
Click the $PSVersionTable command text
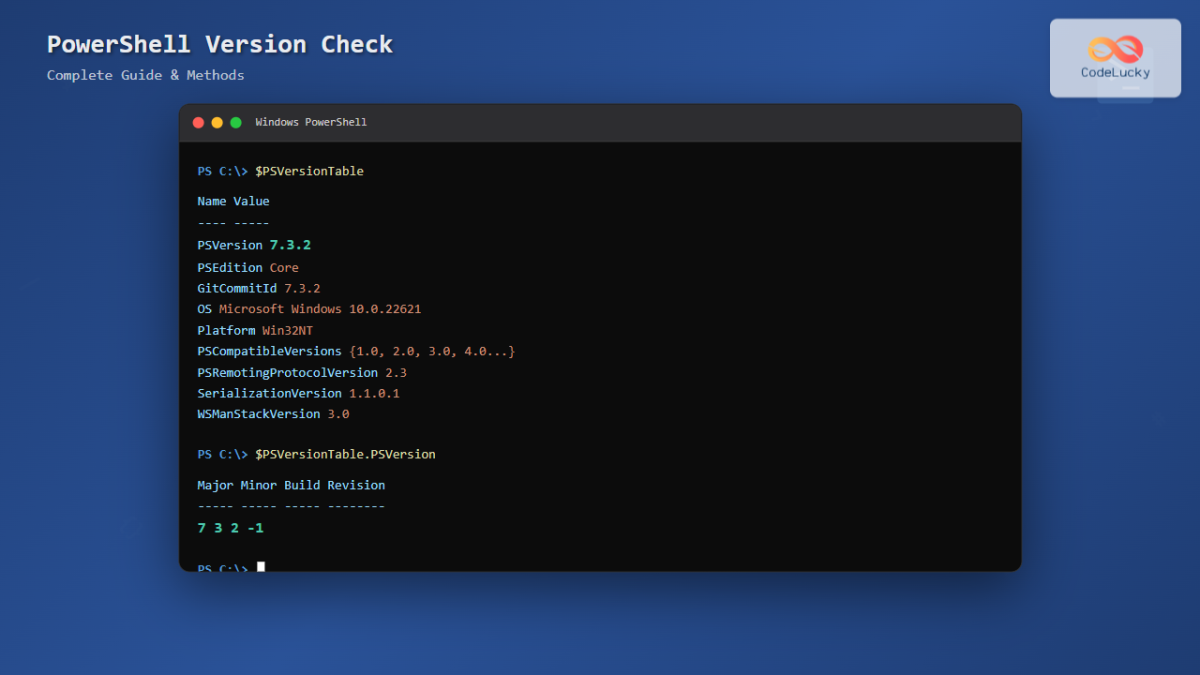tap(309, 171)
